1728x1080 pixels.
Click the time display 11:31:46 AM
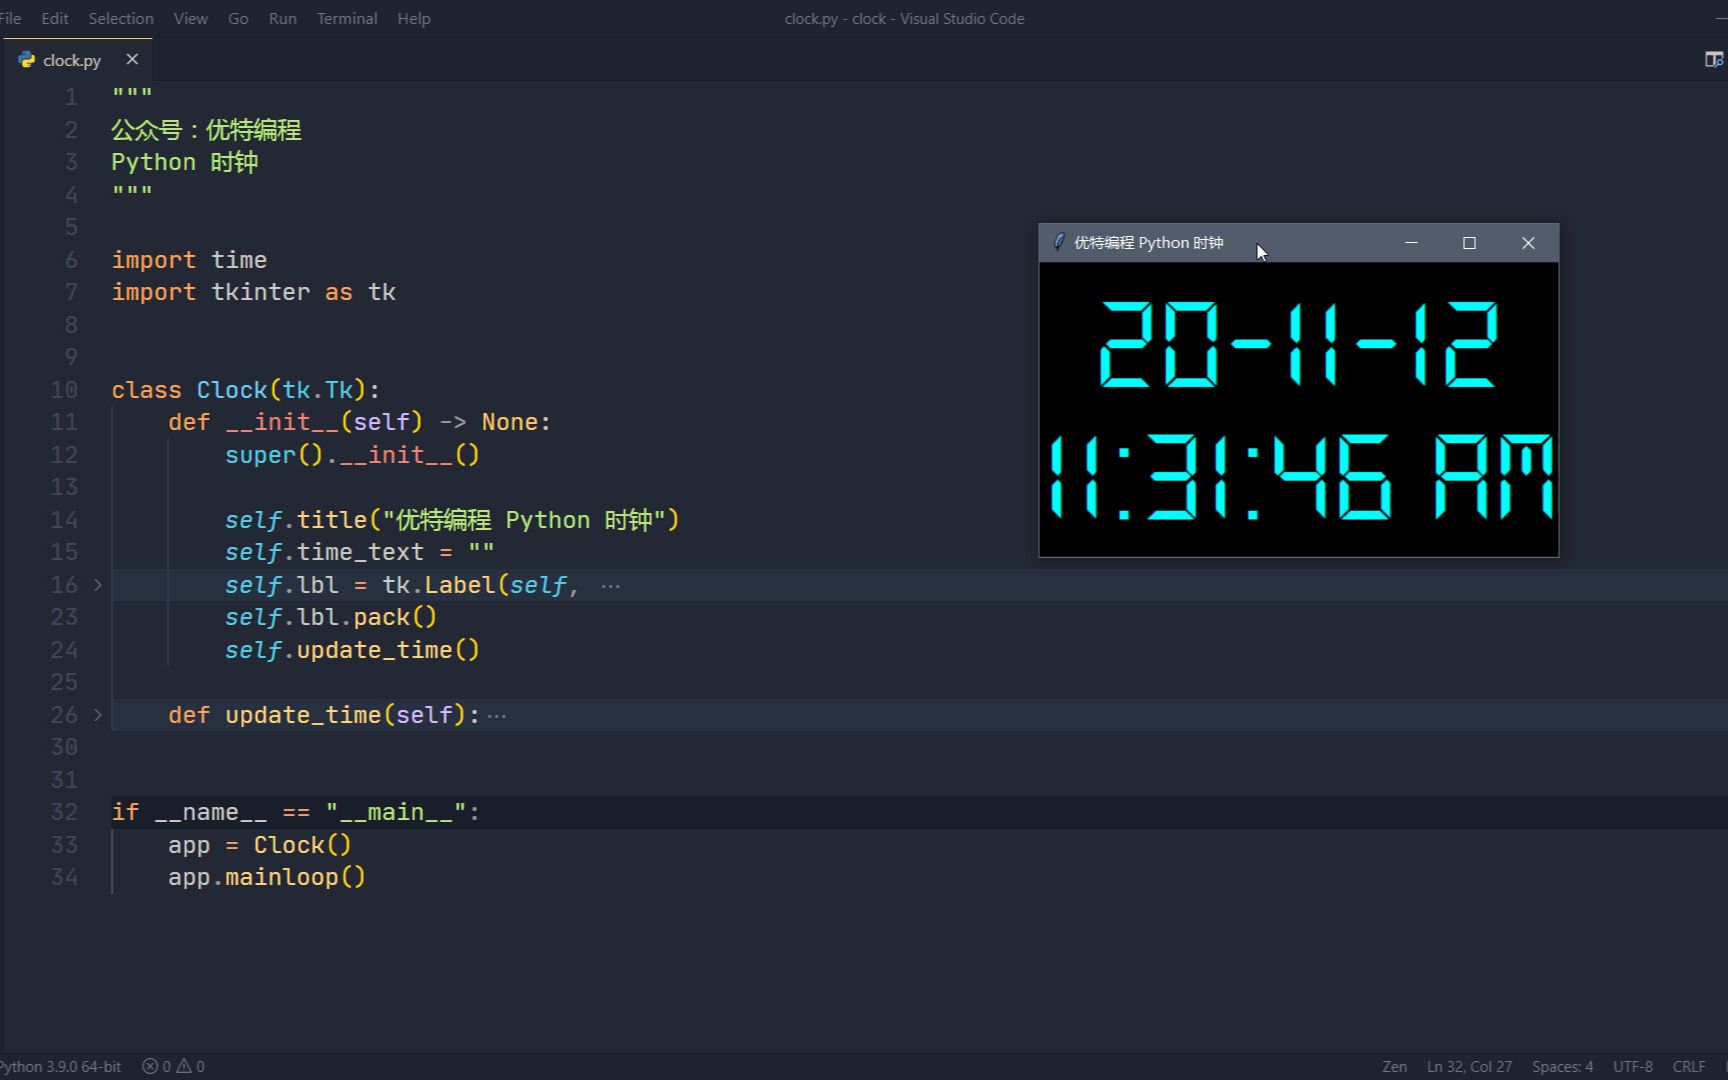(1299, 477)
